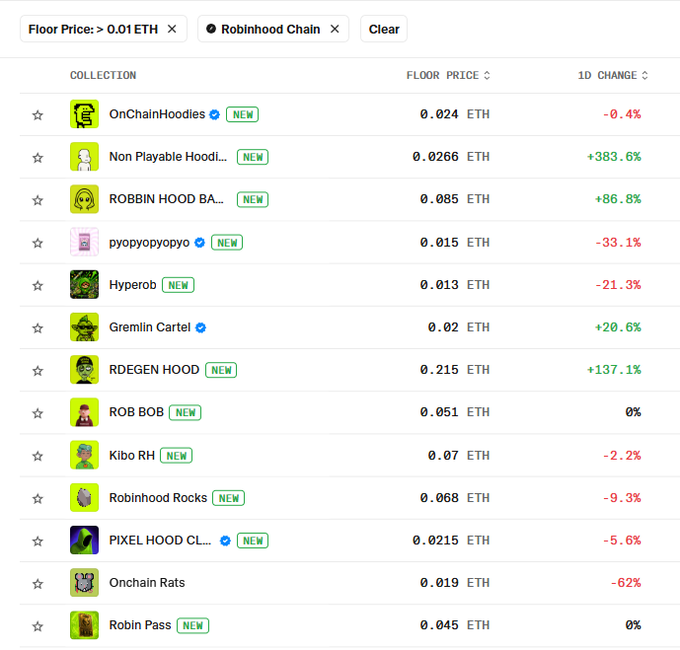Star the RDEGEN HOOD row
The image size is (680, 650).
(x=38, y=371)
